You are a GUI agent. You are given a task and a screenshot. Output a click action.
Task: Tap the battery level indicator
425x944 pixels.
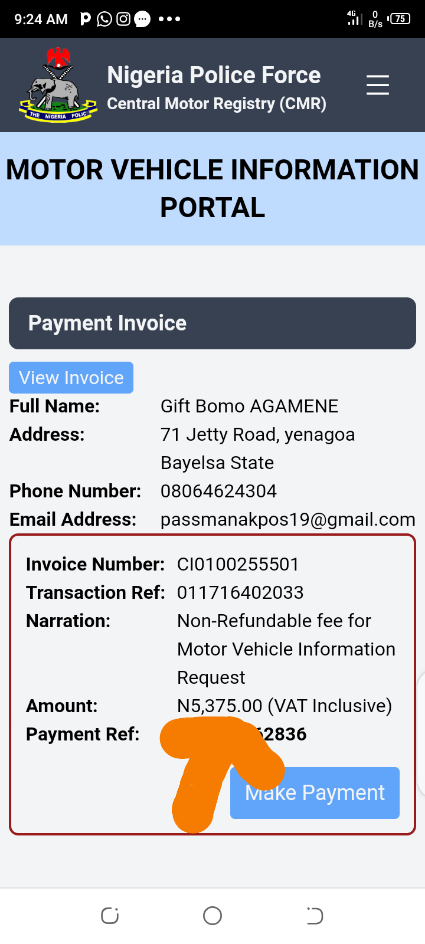point(400,19)
